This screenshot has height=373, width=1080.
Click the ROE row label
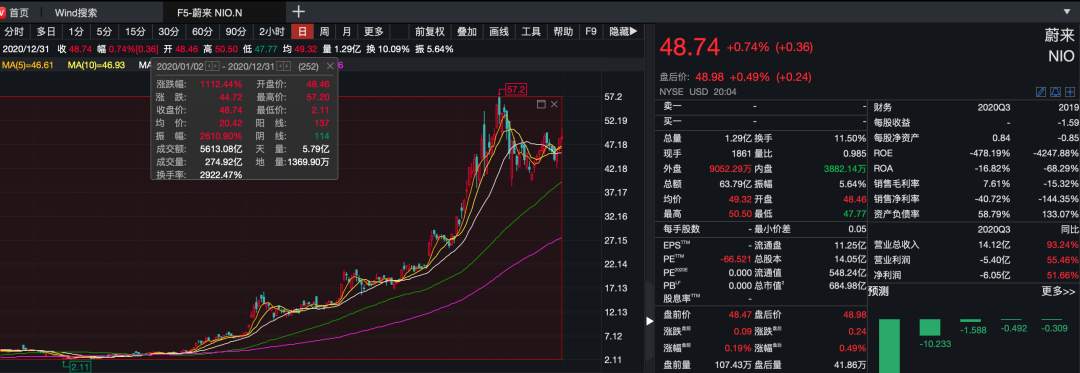click(x=884, y=153)
